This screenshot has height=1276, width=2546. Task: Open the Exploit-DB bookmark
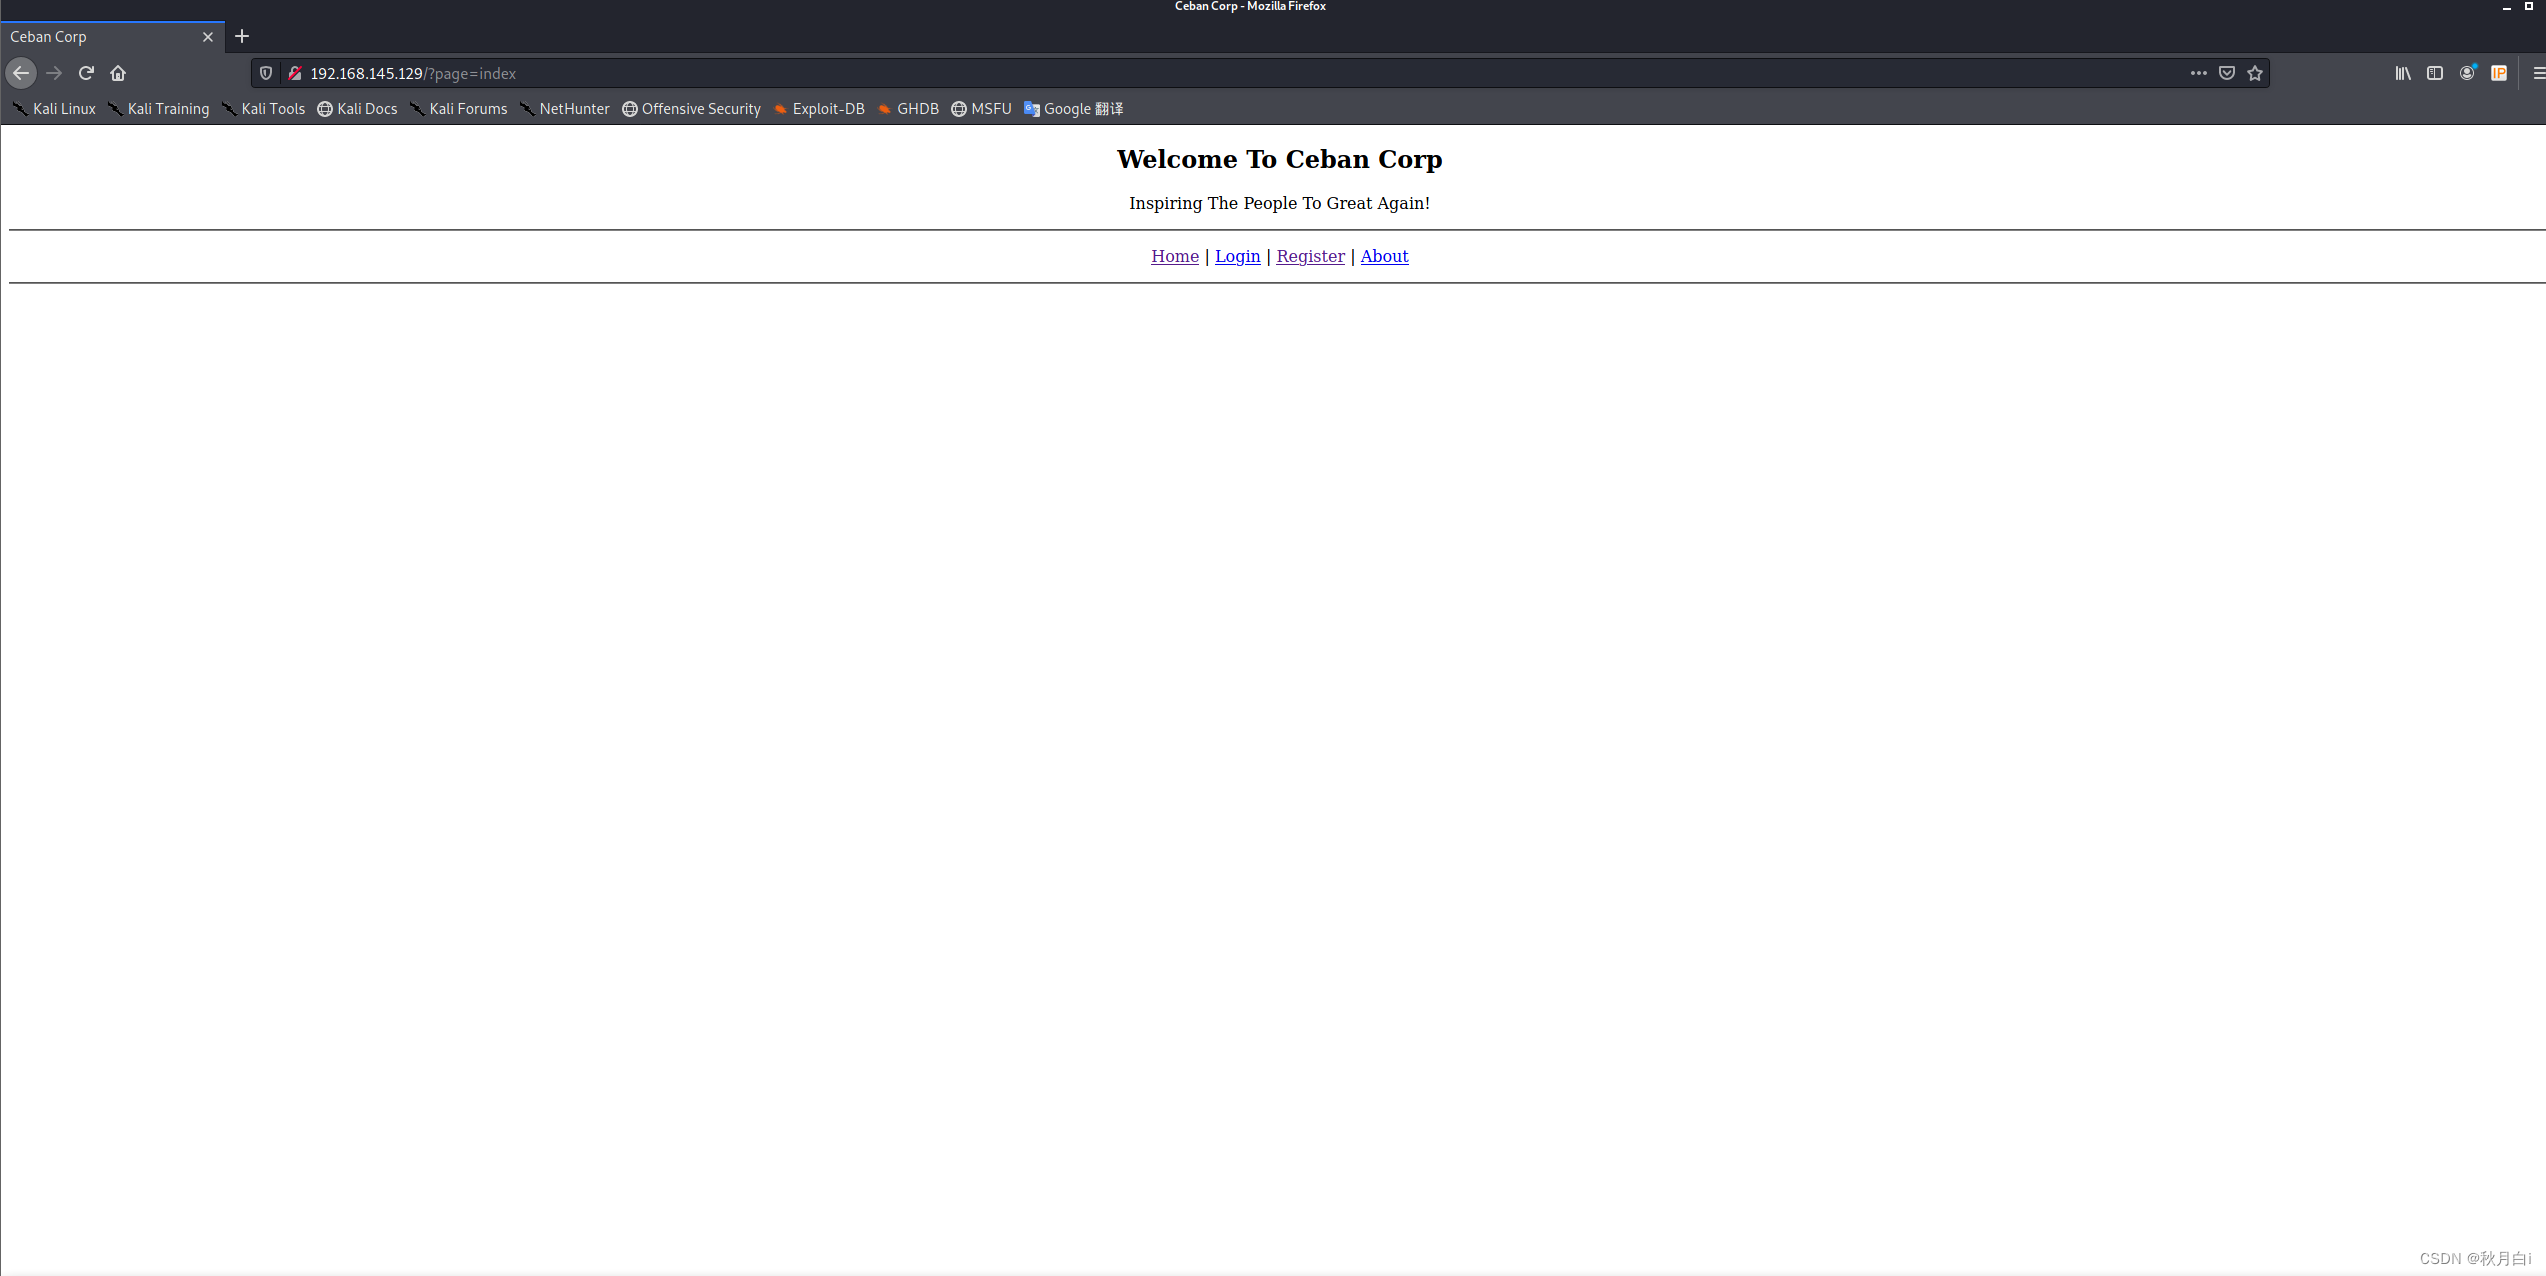point(827,109)
